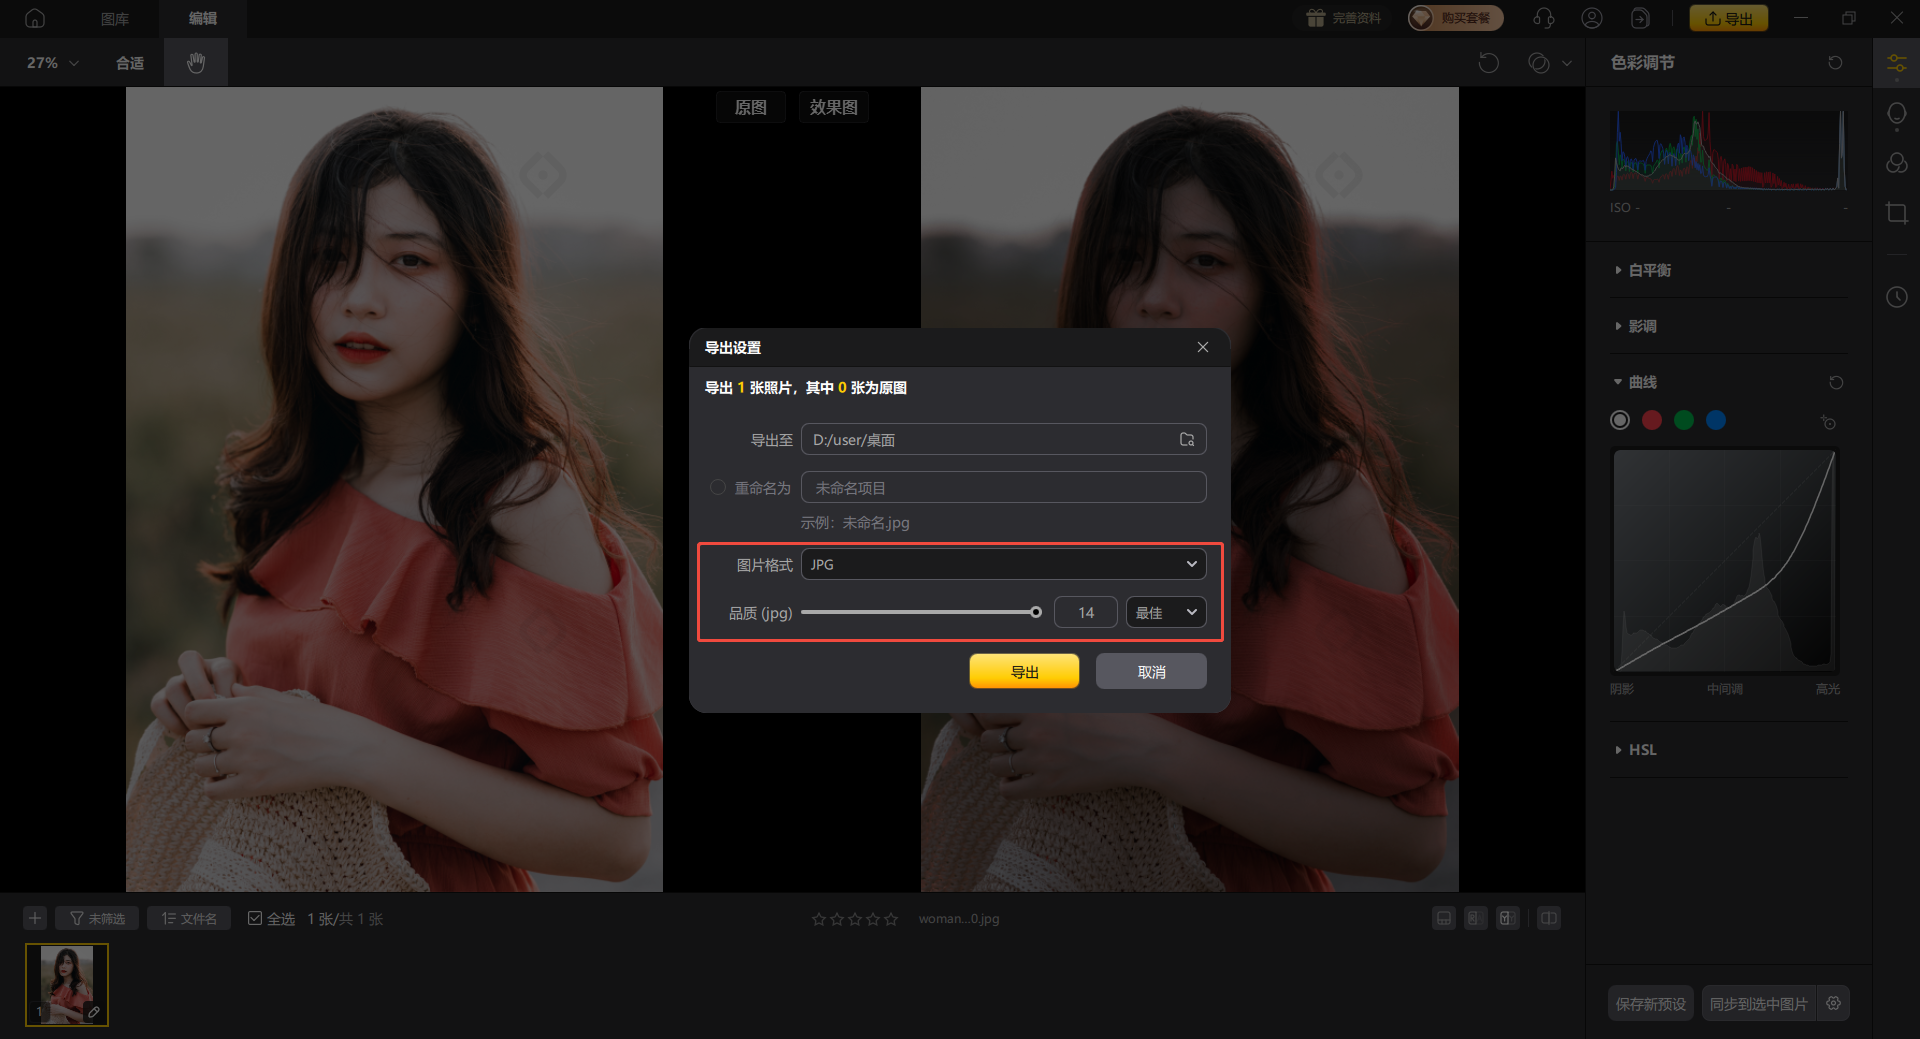Image resolution: width=1920 pixels, height=1039 pixels.
Task: Switch to the 图库 library tab
Action: click(x=115, y=18)
